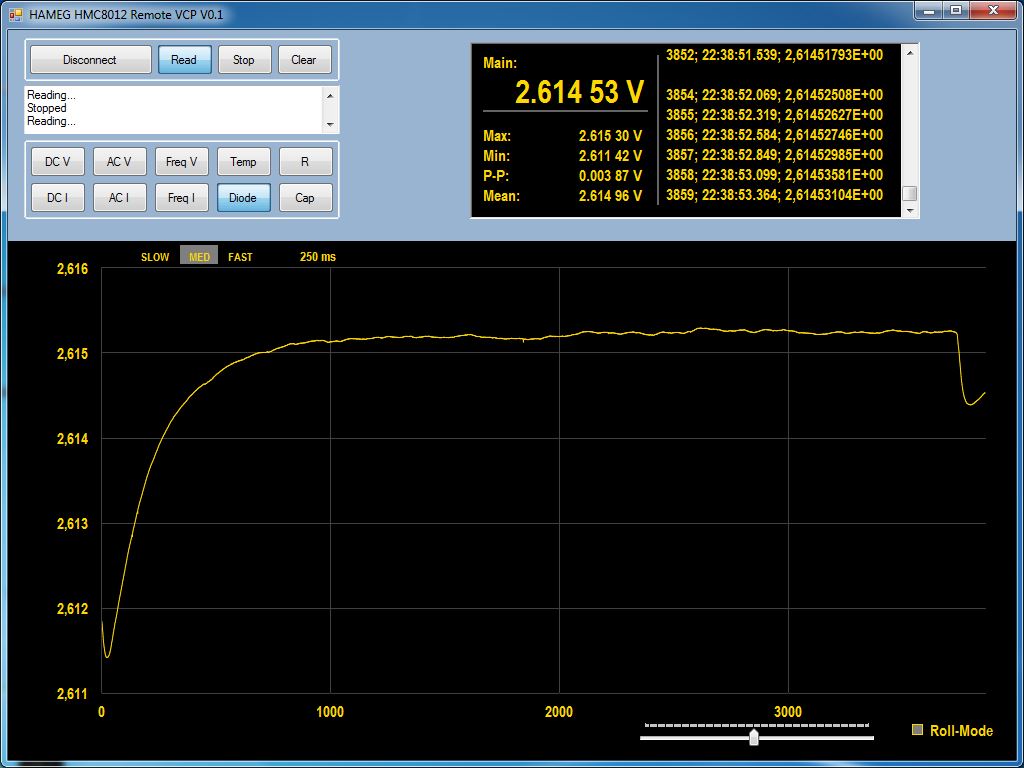Image resolution: width=1024 pixels, height=768 pixels.
Task: Select reading row 3859 in the list
Action: (775, 195)
